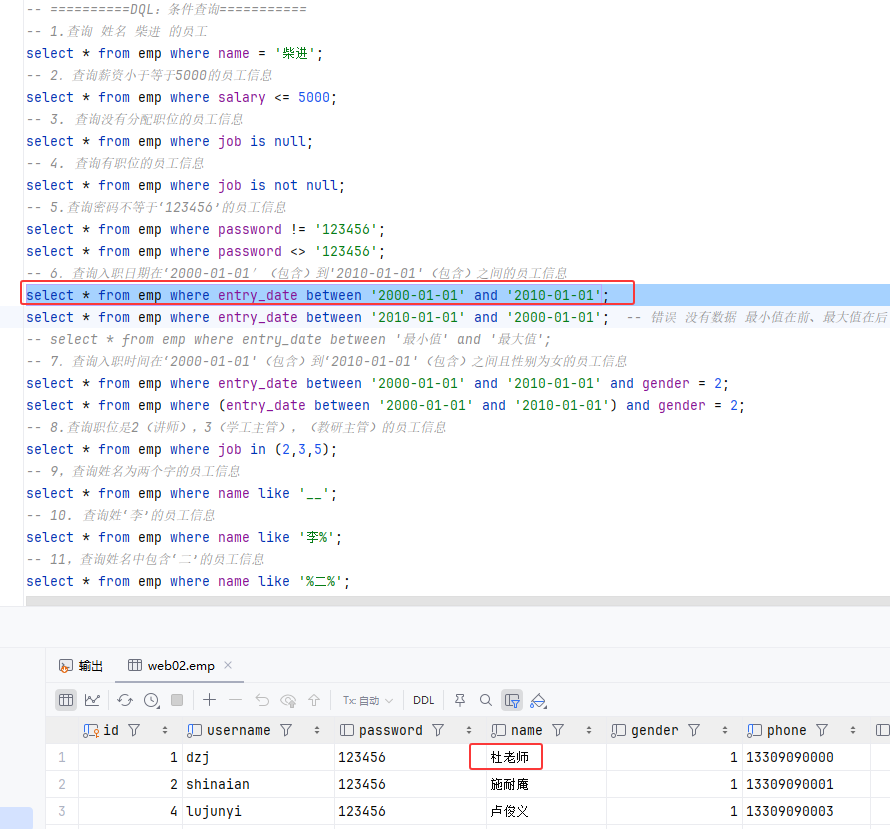Click the submit changes up-arrow icon
Screen dimensions: 890x829
click(x=314, y=700)
